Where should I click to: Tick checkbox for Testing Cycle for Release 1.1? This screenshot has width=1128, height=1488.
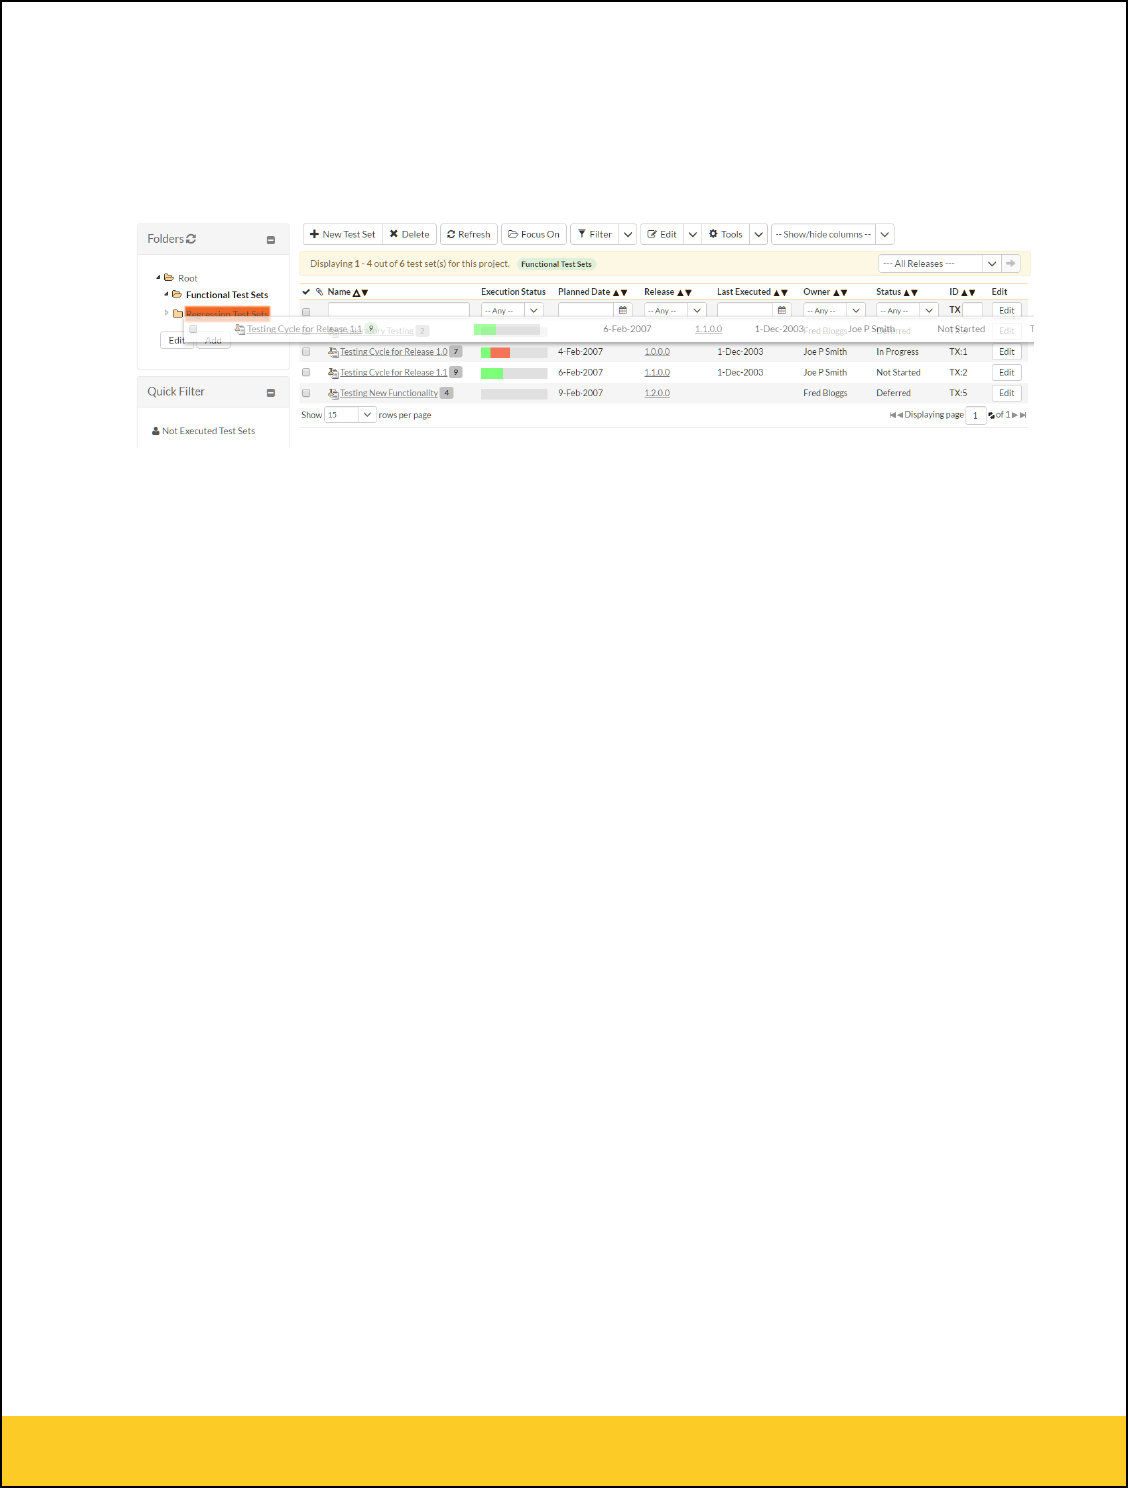point(306,372)
